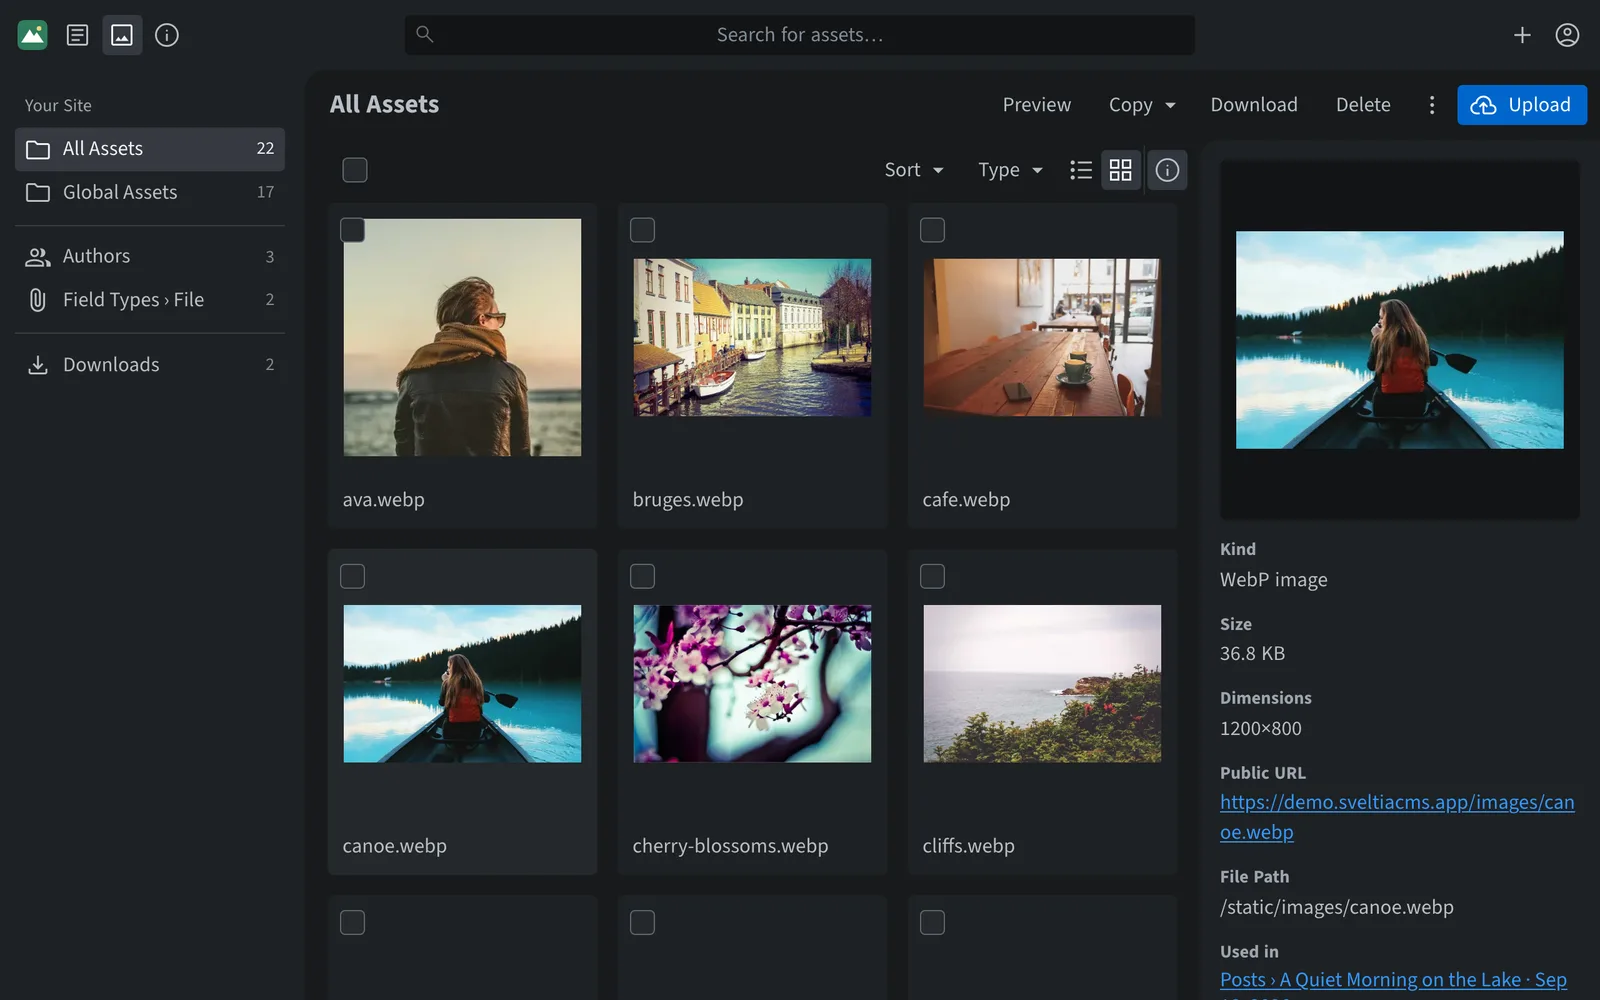Click the blue Upload button
Viewport: 1600px width, 1000px height.
1522,105
